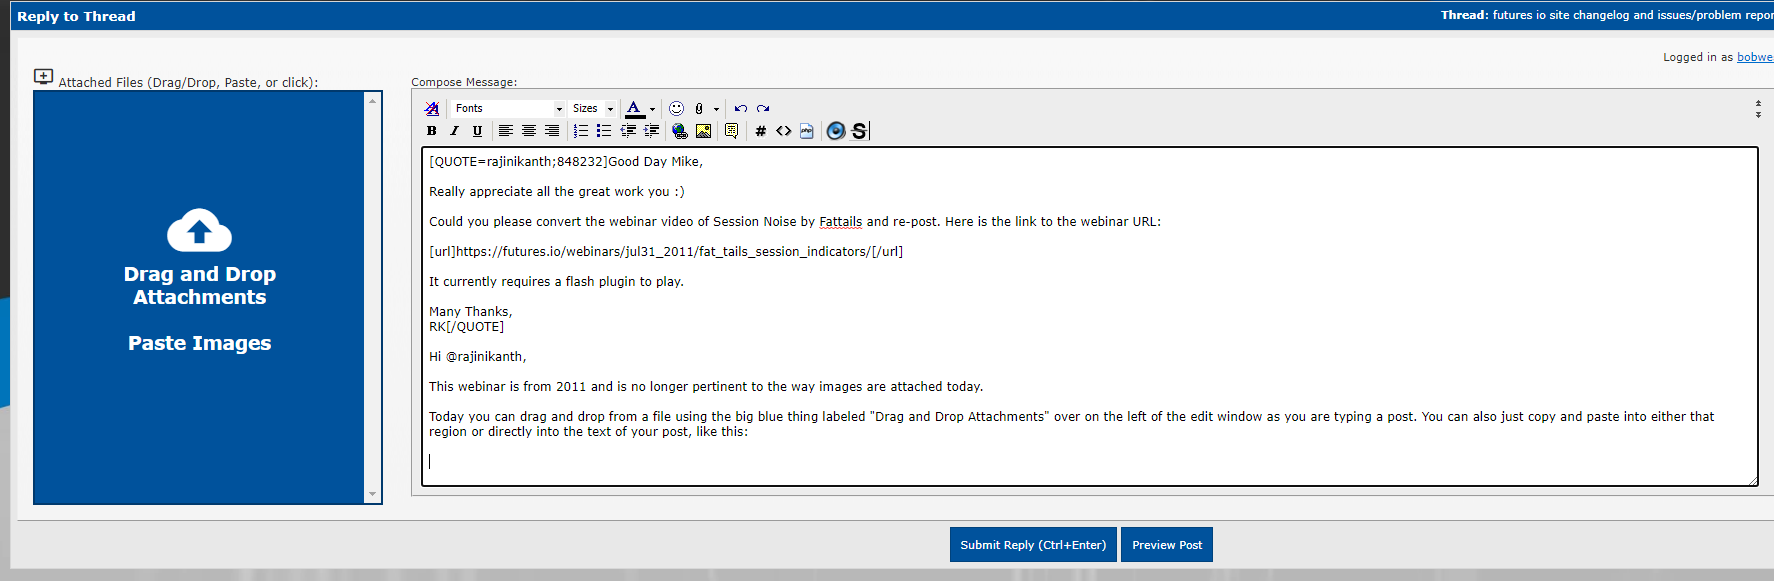Image resolution: width=1774 pixels, height=581 pixels.
Task: Open the bobwe username link
Action: point(1755,57)
